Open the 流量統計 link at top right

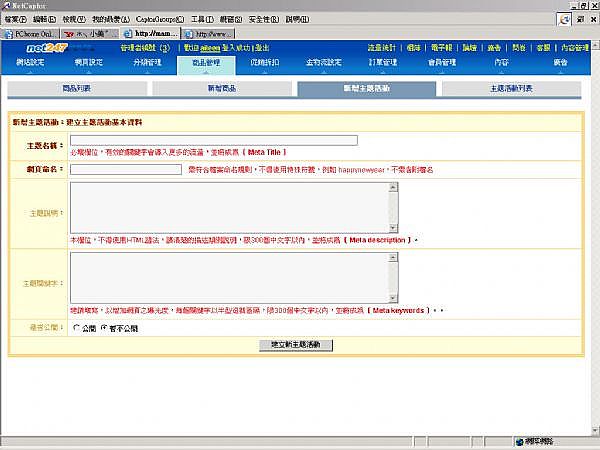pyautogui.click(x=382, y=48)
